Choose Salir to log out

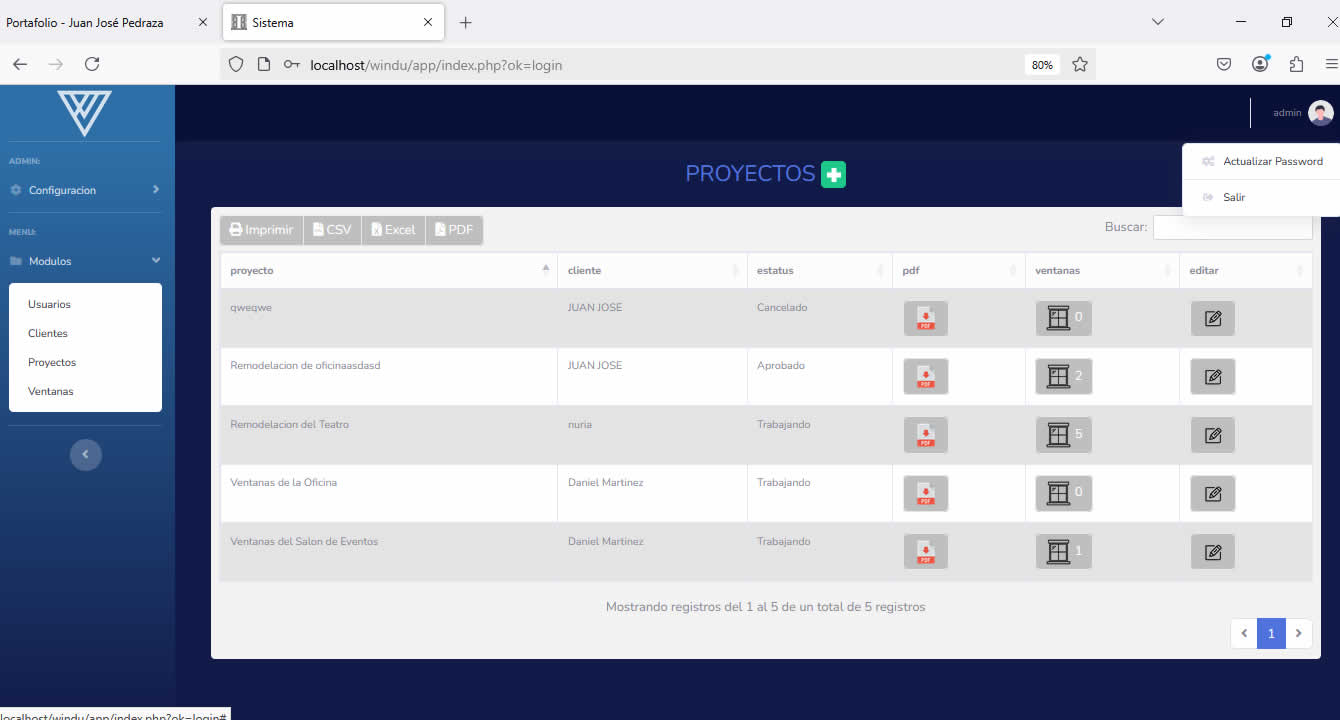click(1234, 197)
